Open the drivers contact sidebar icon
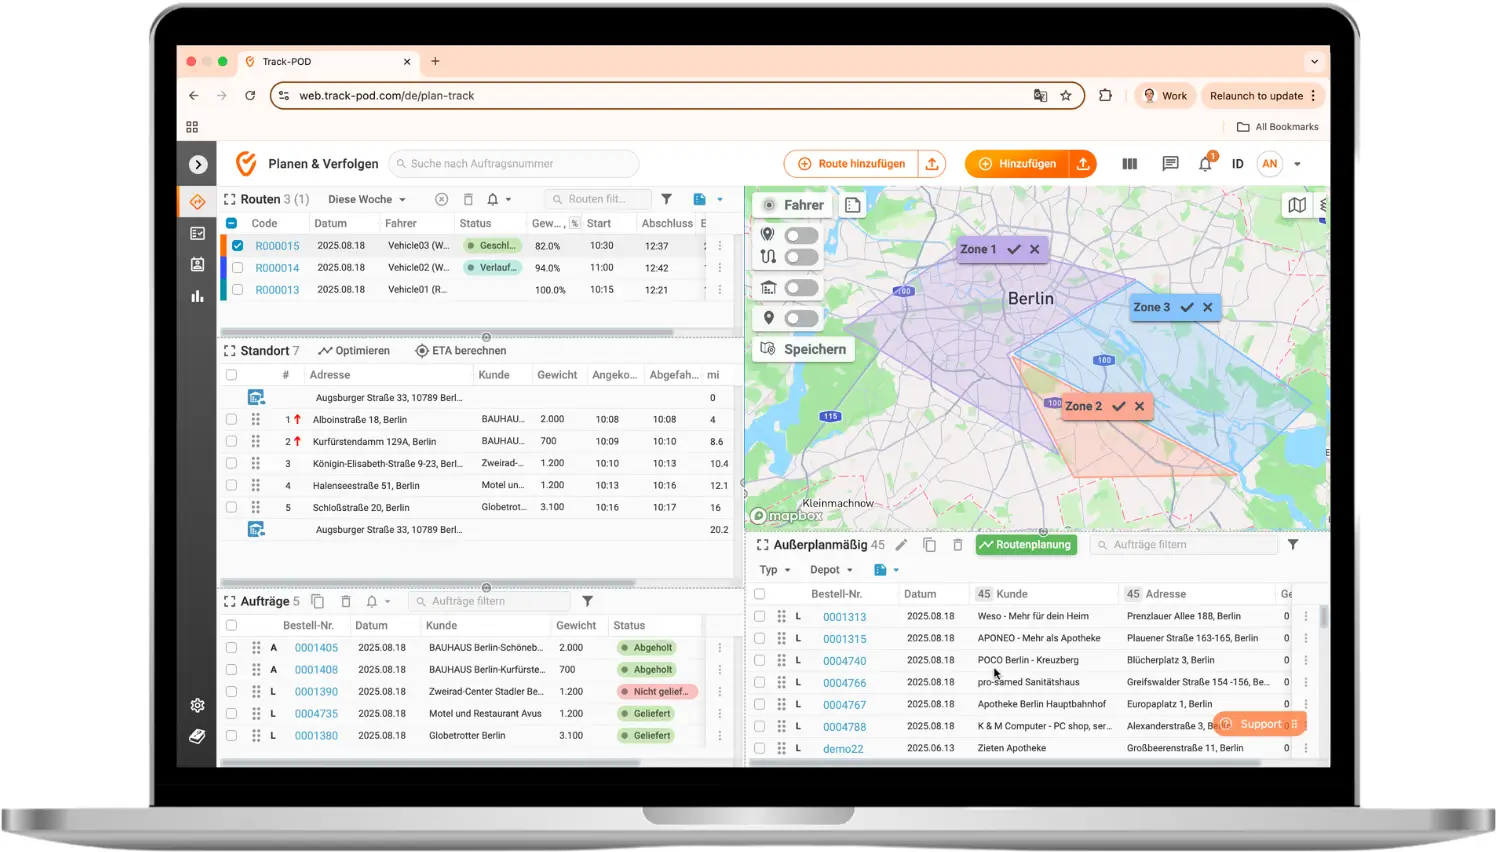1503x852 pixels. click(x=197, y=265)
